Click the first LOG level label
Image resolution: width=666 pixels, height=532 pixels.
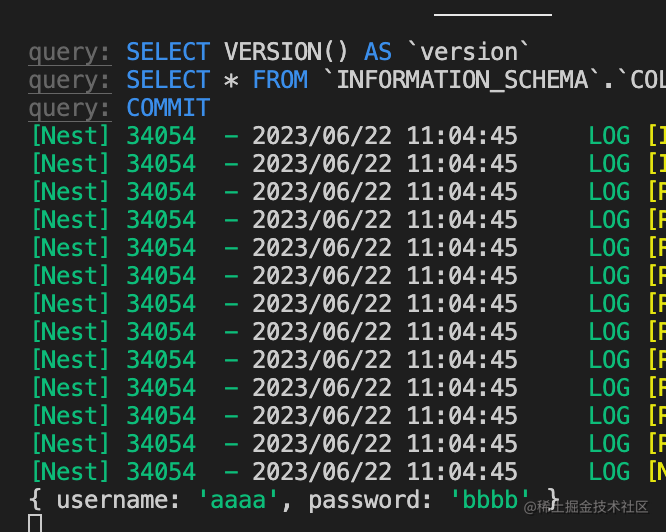click(609, 135)
